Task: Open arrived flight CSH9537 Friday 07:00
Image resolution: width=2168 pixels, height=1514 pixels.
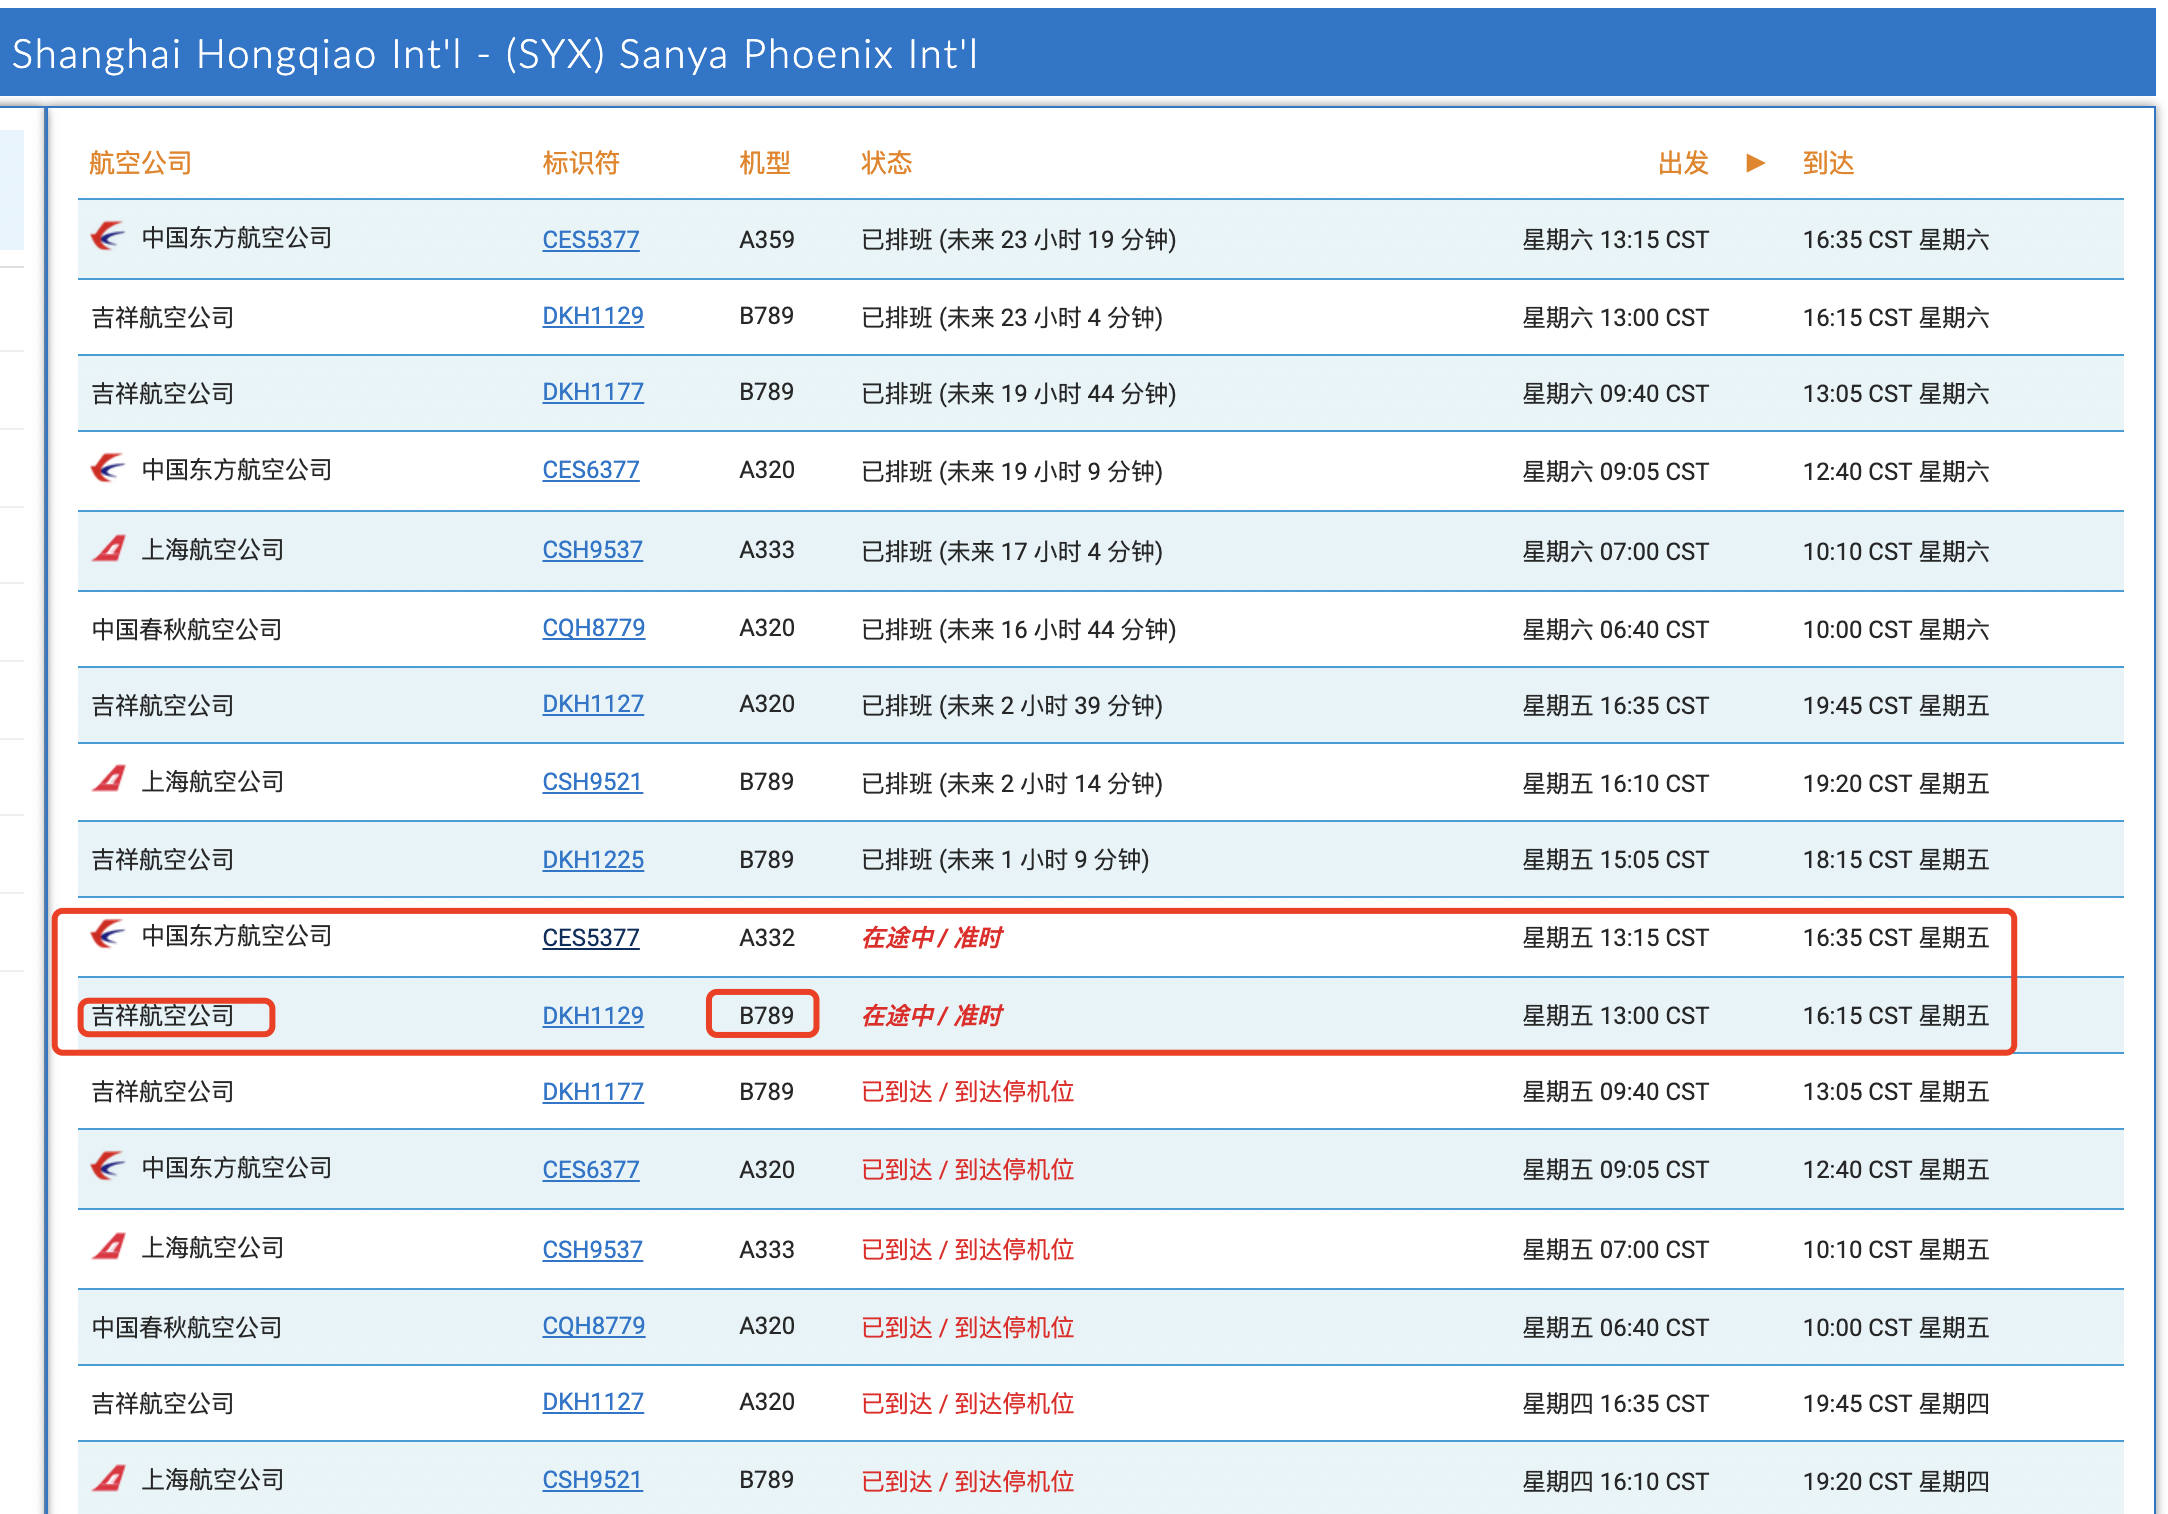Action: 592,1250
